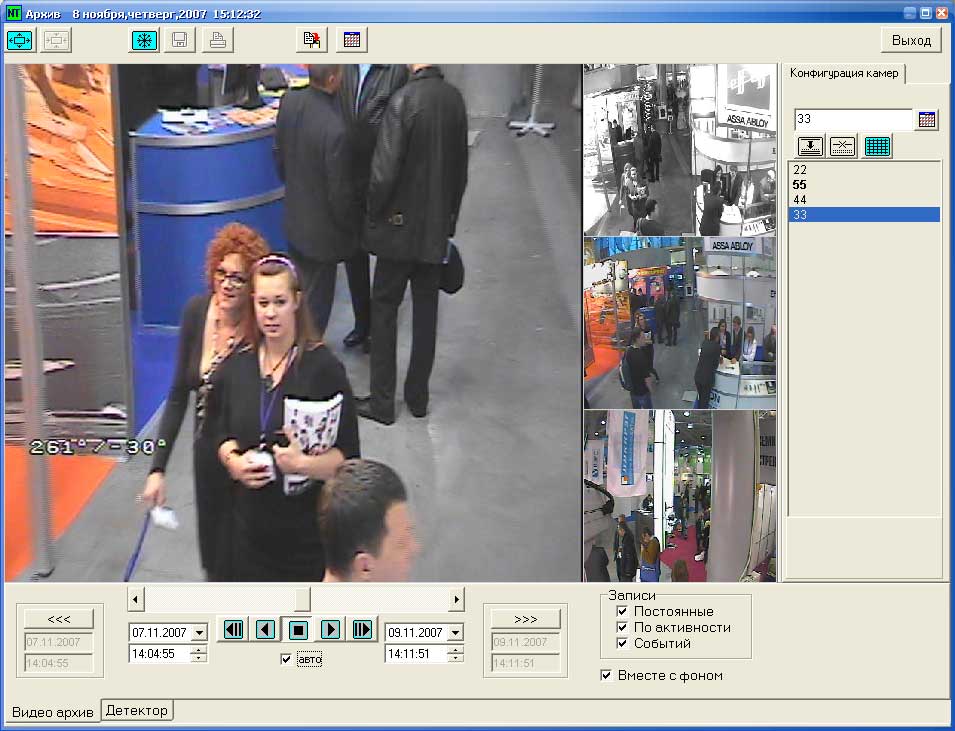
Task: Click the down-arrow import icon above camera list
Action: [x=810, y=146]
